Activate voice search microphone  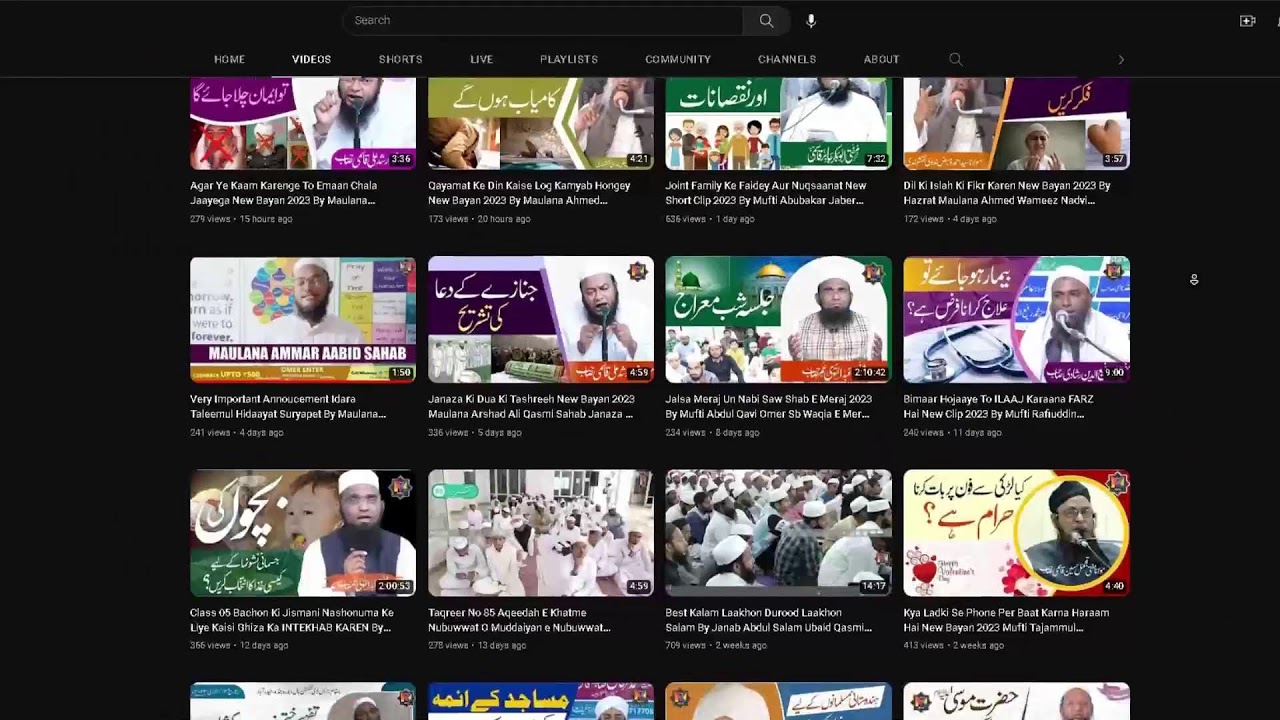[x=811, y=20]
